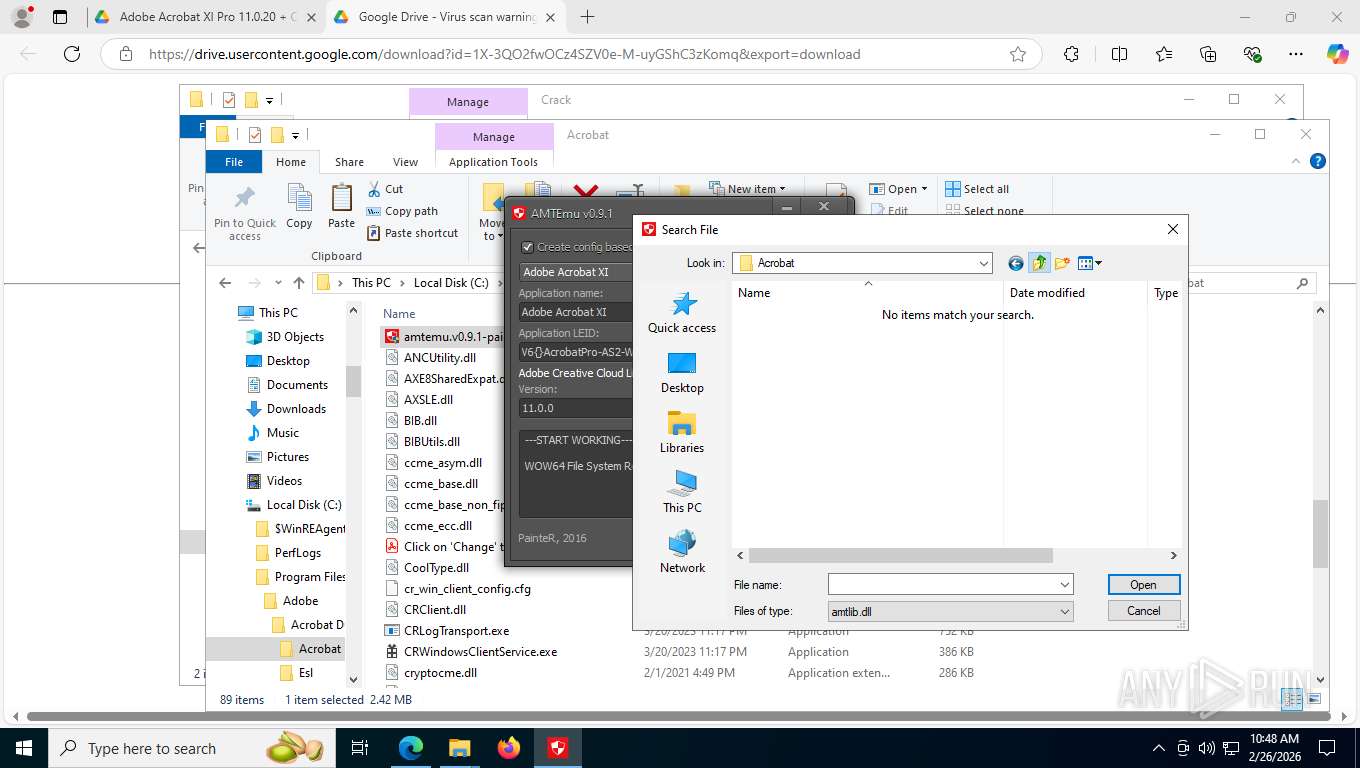Screen dimensions: 1360x768
Task: Click Paste shortcut in ribbon
Action: click(412, 233)
